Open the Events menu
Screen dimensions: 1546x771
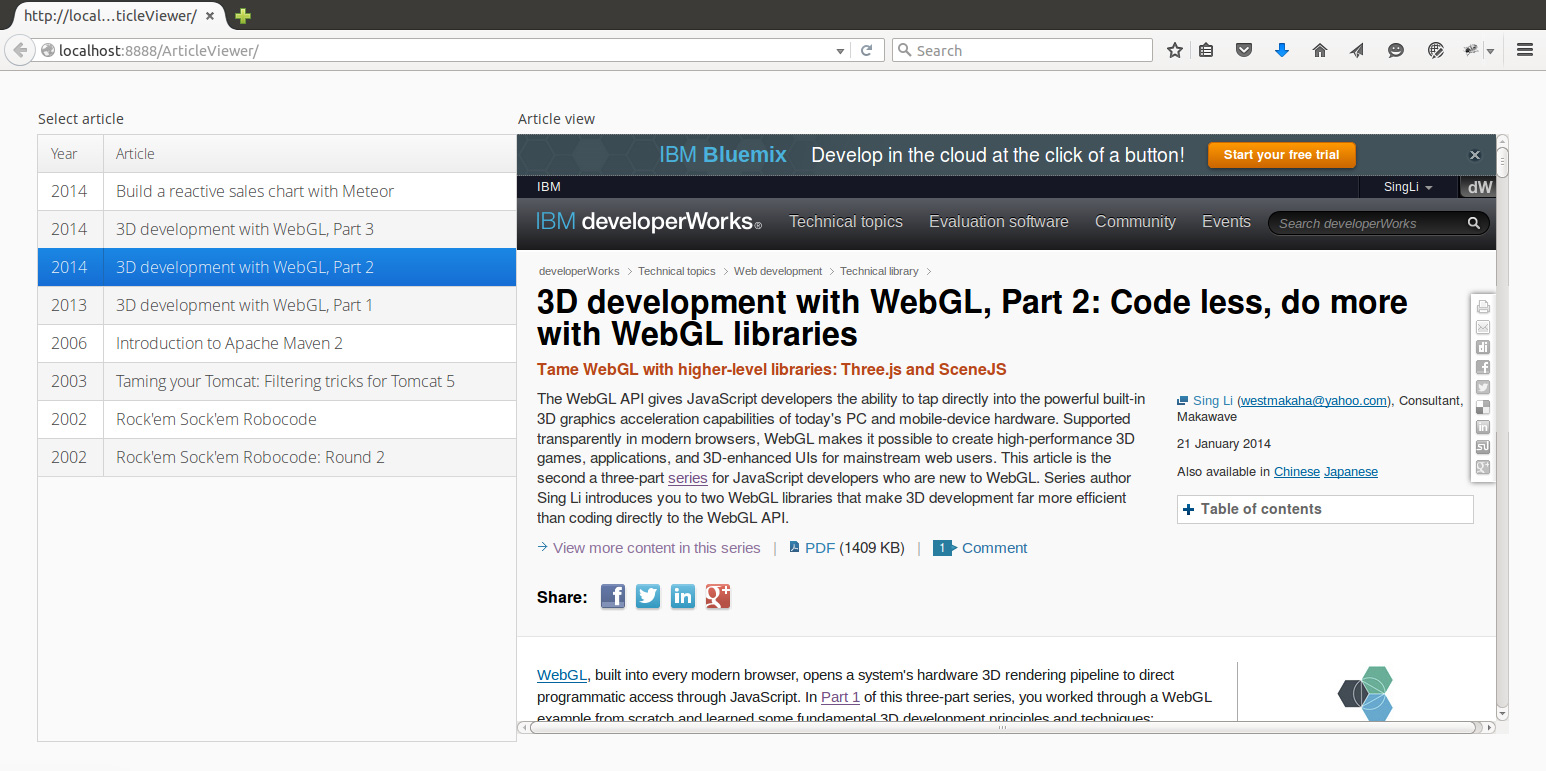click(x=1226, y=222)
